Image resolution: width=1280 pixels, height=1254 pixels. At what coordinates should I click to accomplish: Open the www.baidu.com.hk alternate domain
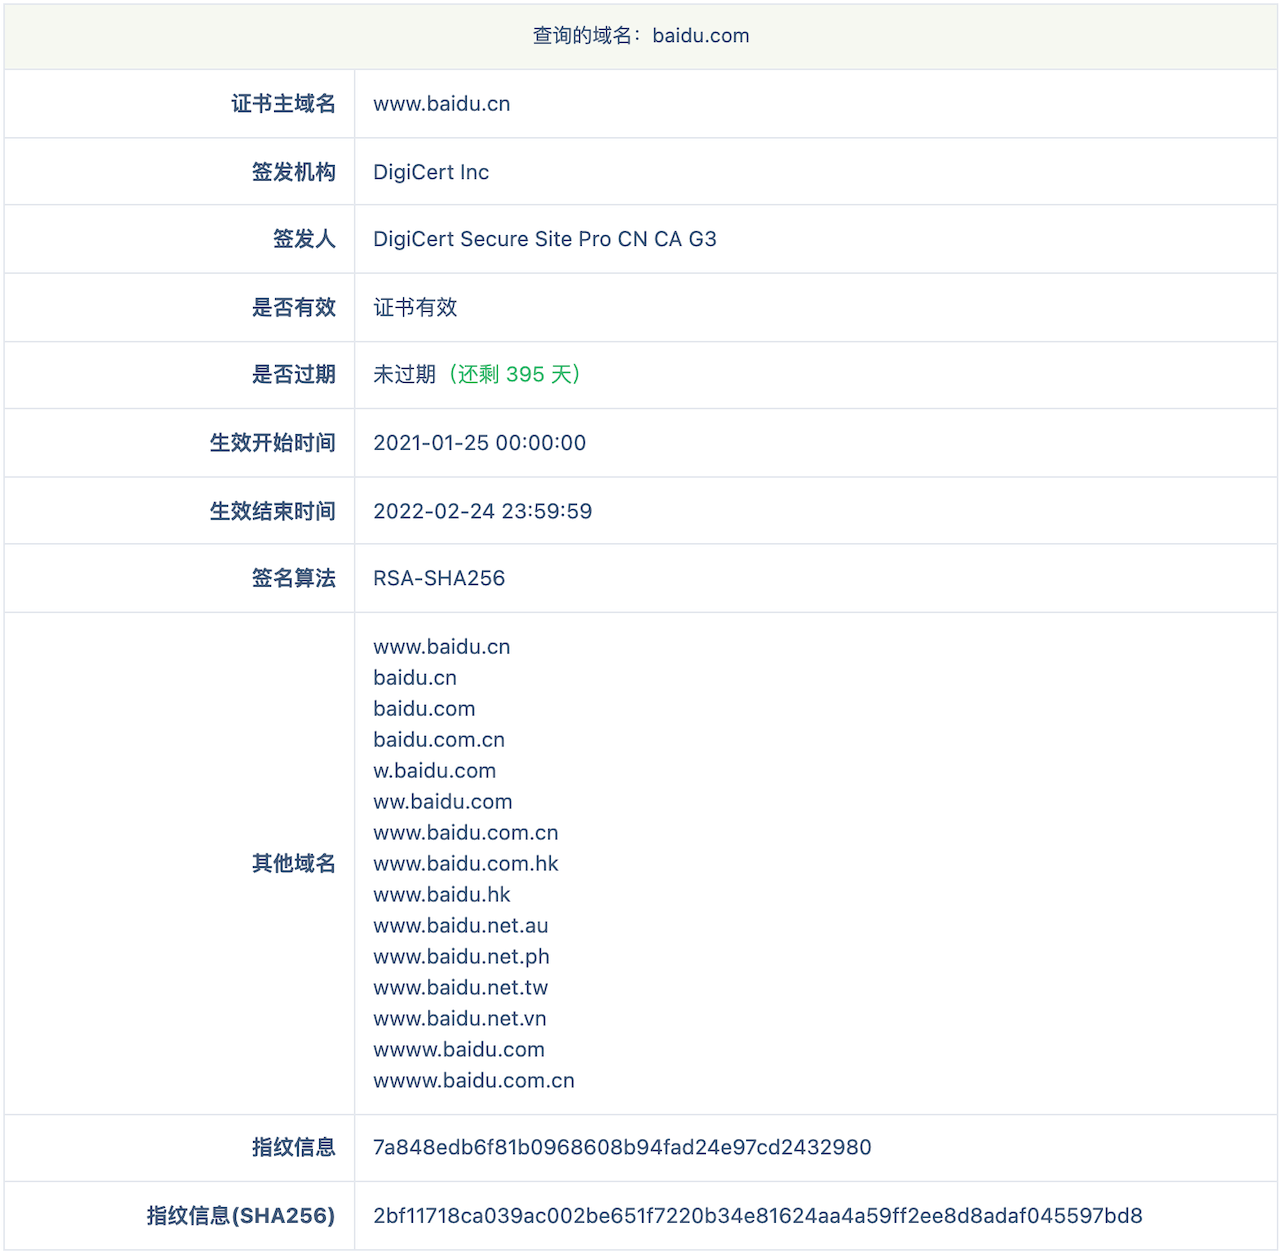[x=465, y=863]
